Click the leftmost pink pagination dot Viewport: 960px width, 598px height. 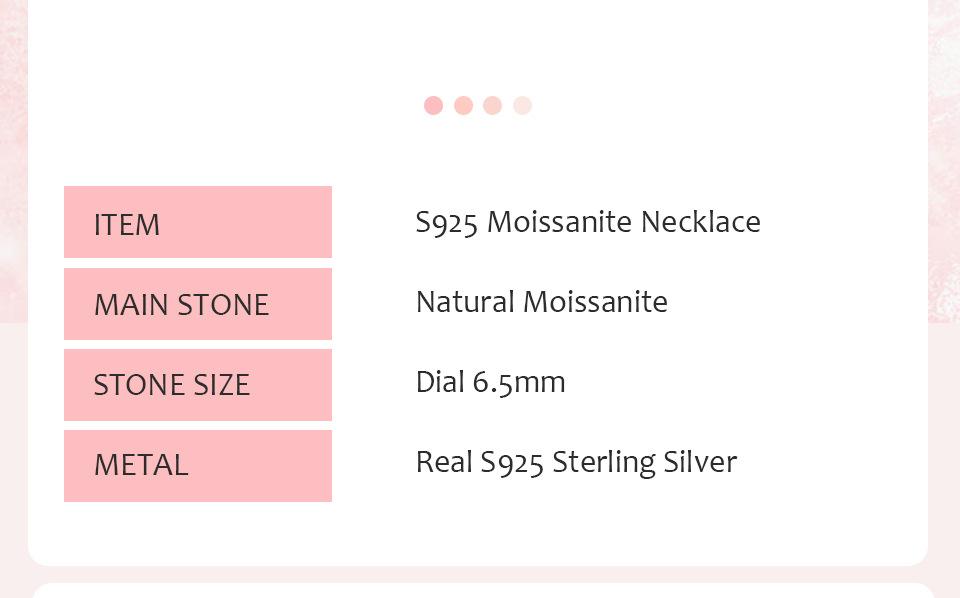433,106
